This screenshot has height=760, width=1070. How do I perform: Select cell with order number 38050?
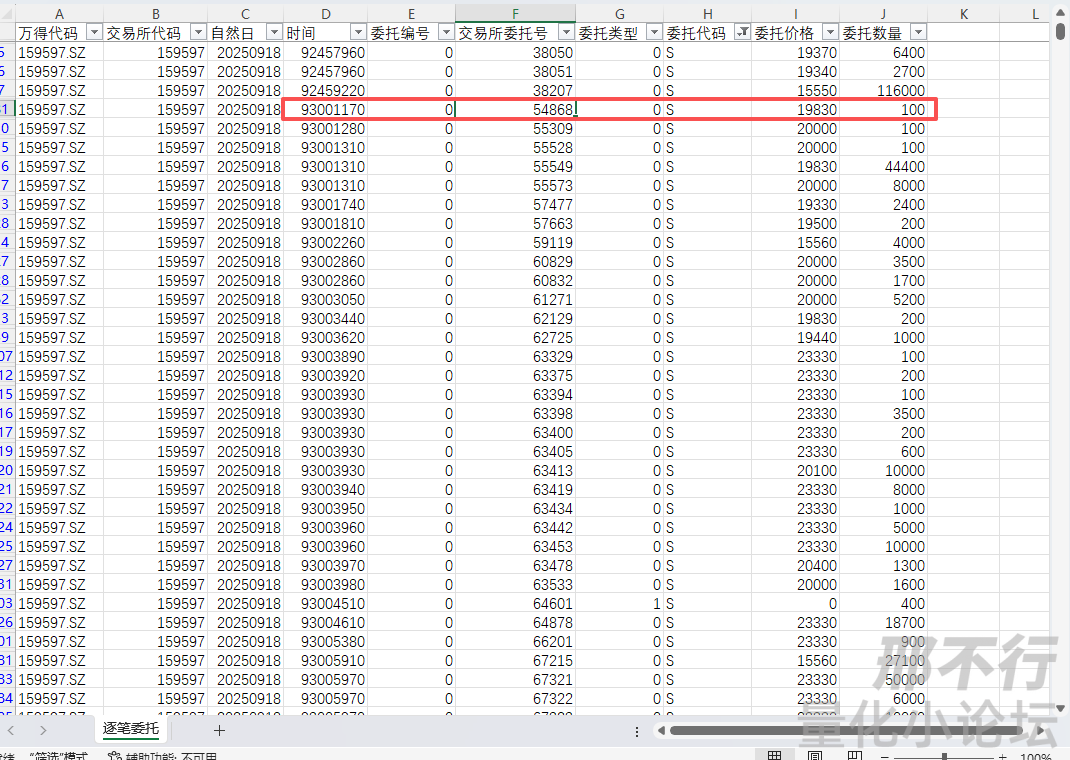[x=515, y=53]
